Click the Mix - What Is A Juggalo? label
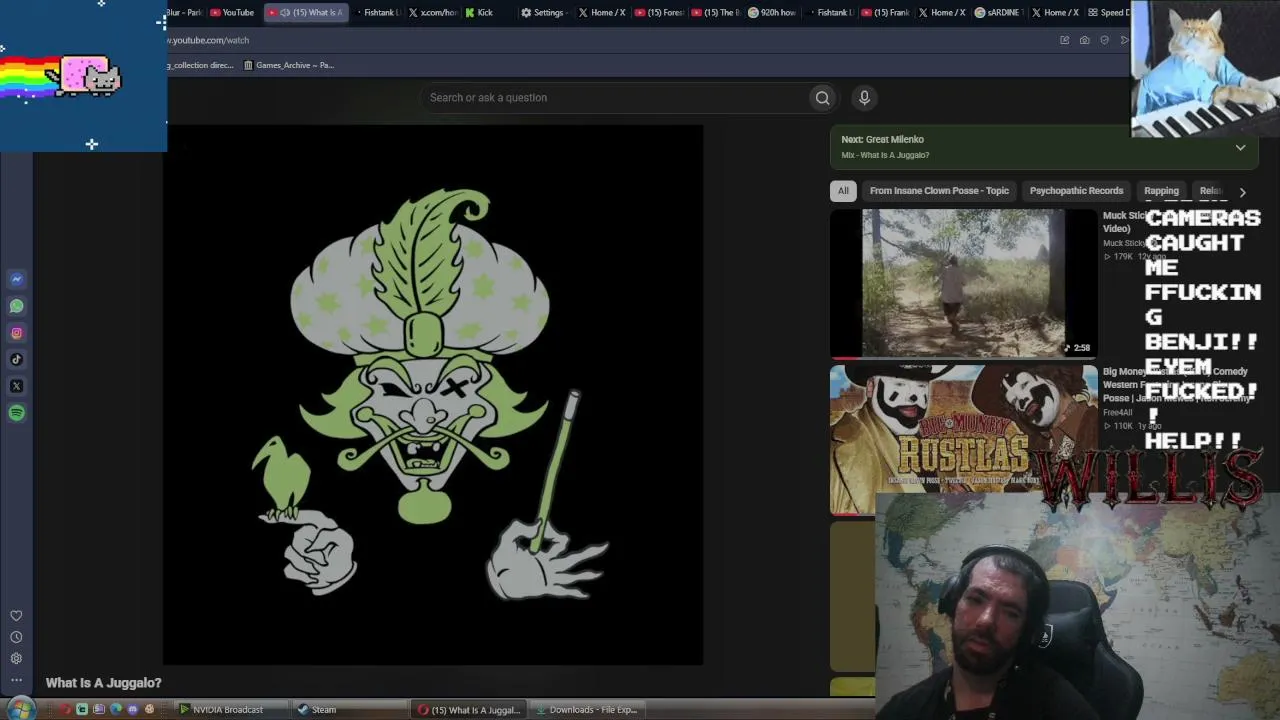 885,155
